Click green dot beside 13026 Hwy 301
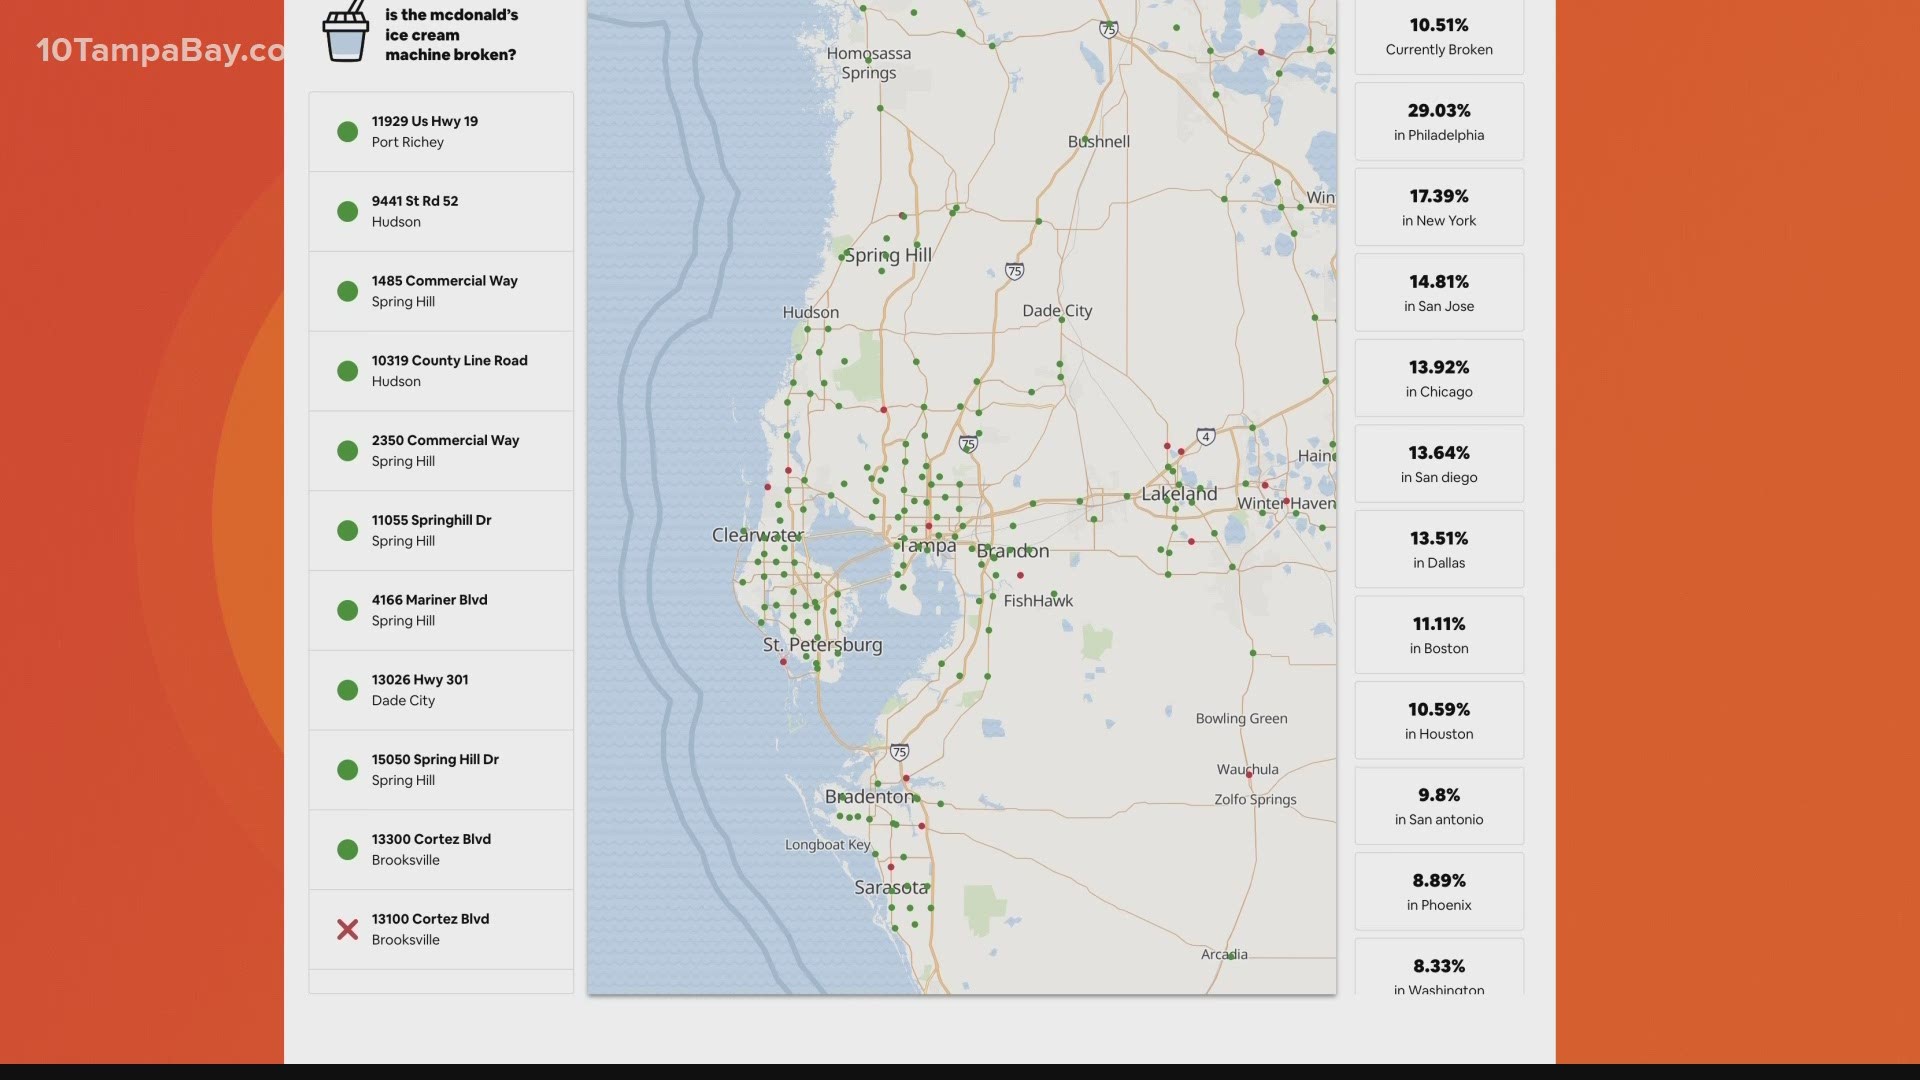The image size is (1920, 1080). (x=347, y=690)
